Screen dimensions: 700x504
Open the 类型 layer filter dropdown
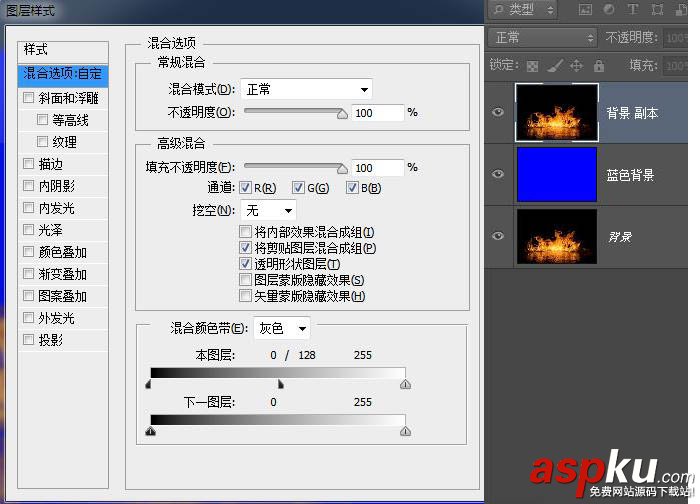522,9
